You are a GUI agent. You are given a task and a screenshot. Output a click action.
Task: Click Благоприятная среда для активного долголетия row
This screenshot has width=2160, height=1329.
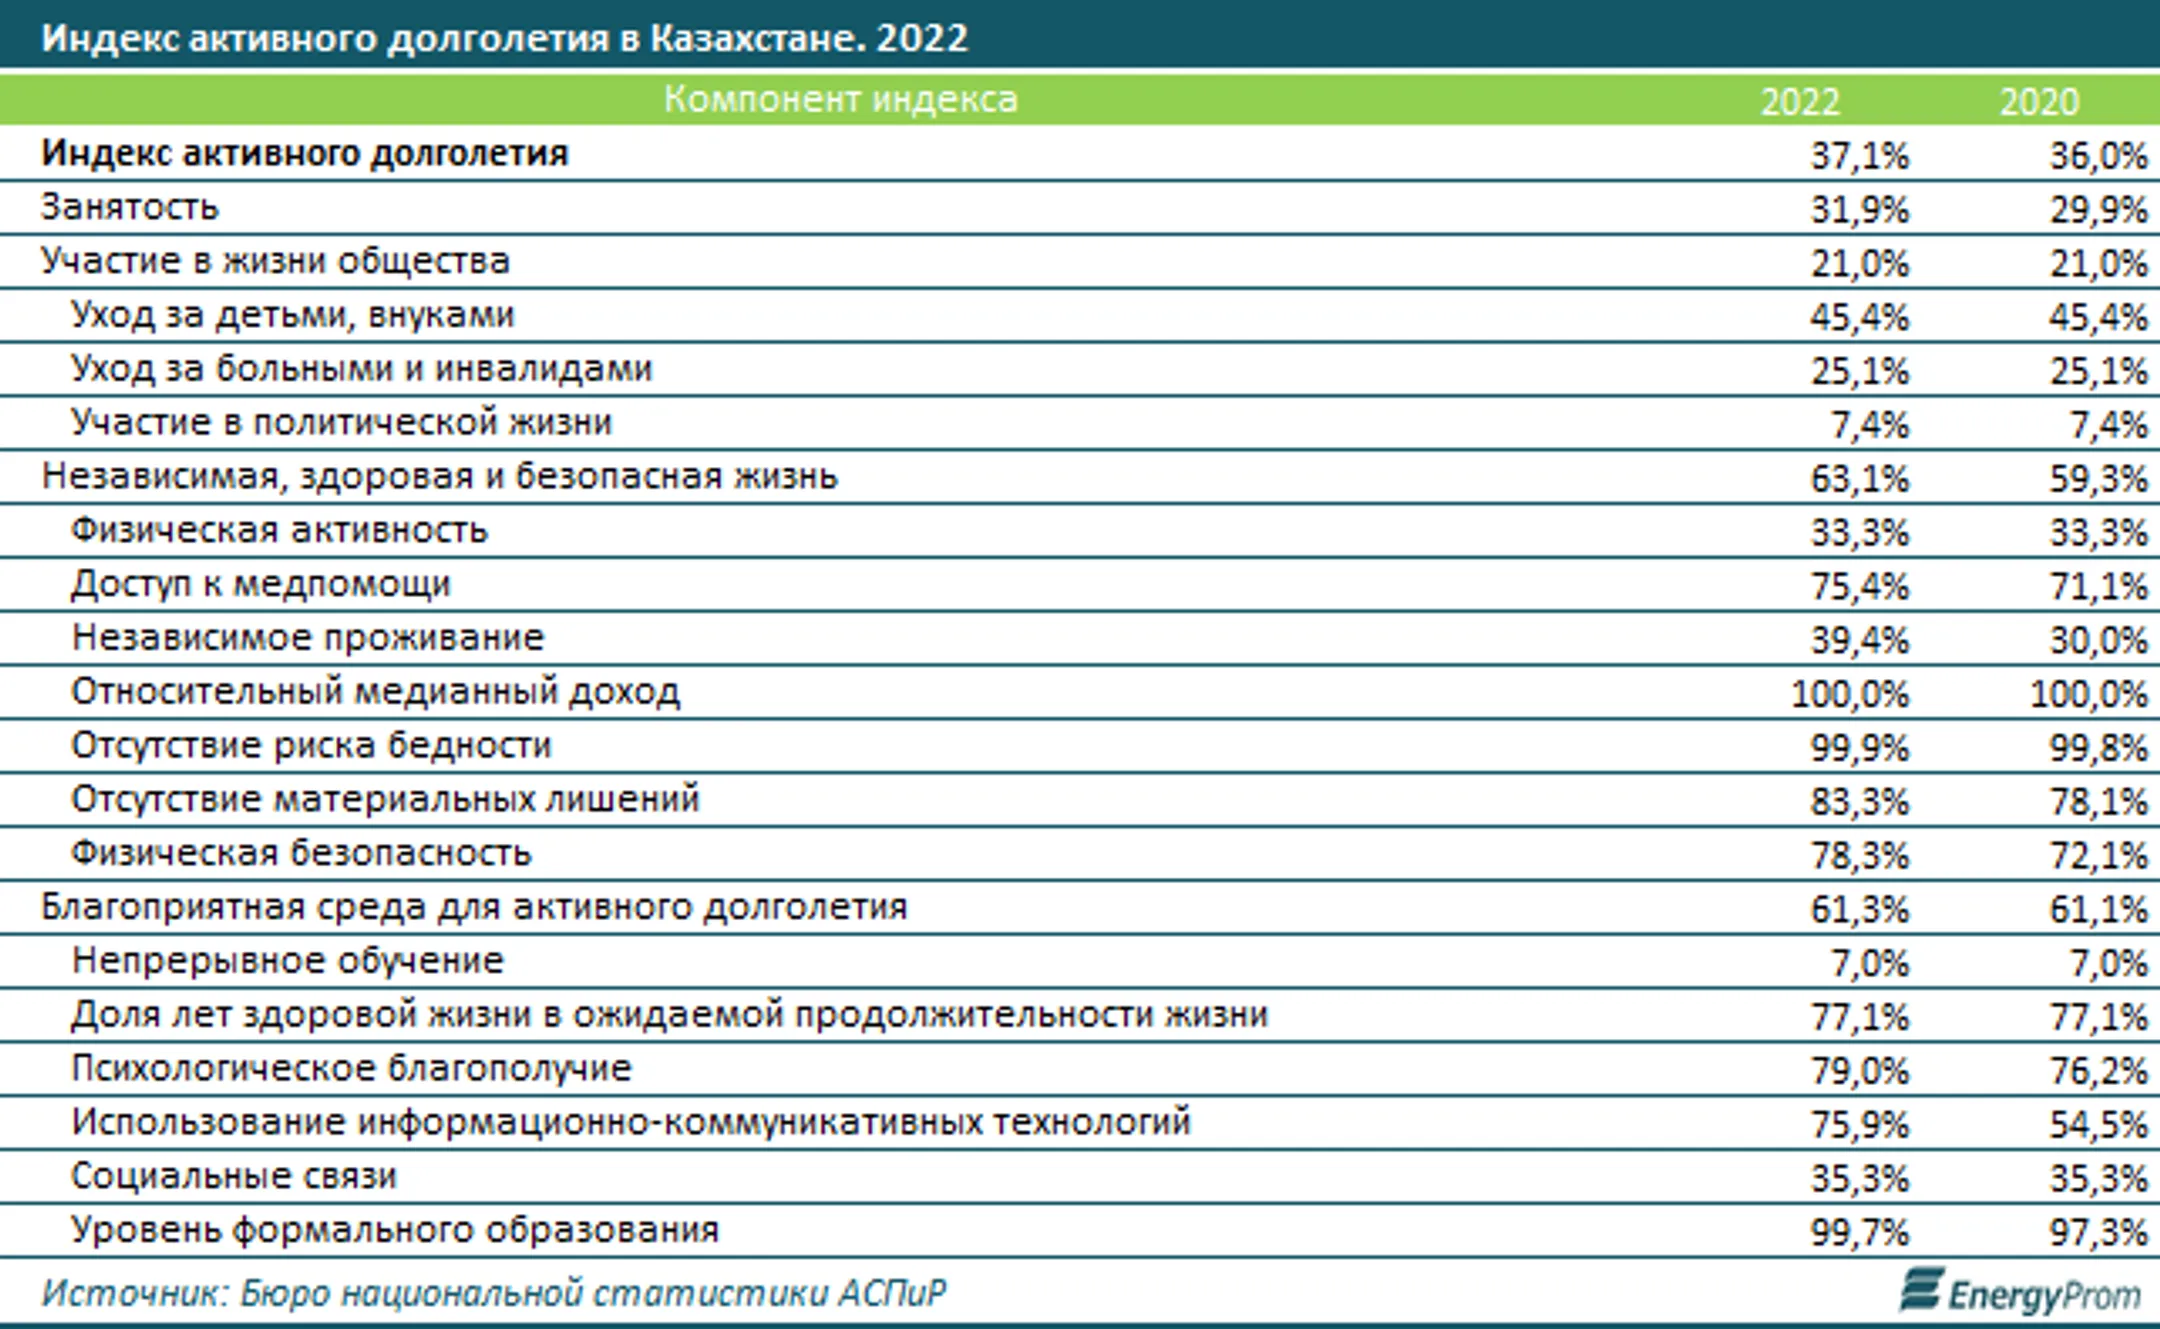1080,908
